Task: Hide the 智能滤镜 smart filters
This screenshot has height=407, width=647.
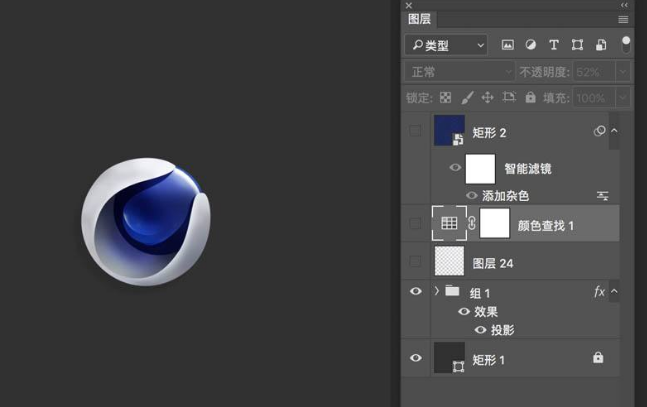Action: (455, 167)
